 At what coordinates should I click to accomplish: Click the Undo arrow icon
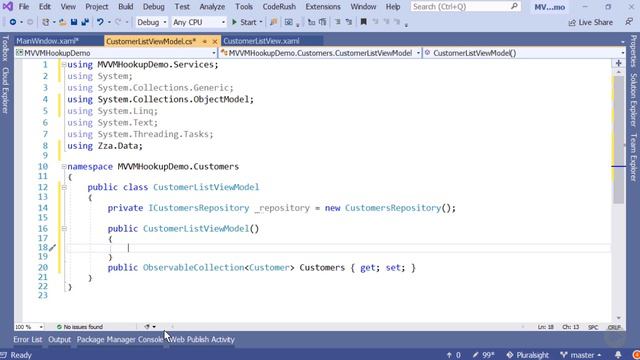click(100, 22)
